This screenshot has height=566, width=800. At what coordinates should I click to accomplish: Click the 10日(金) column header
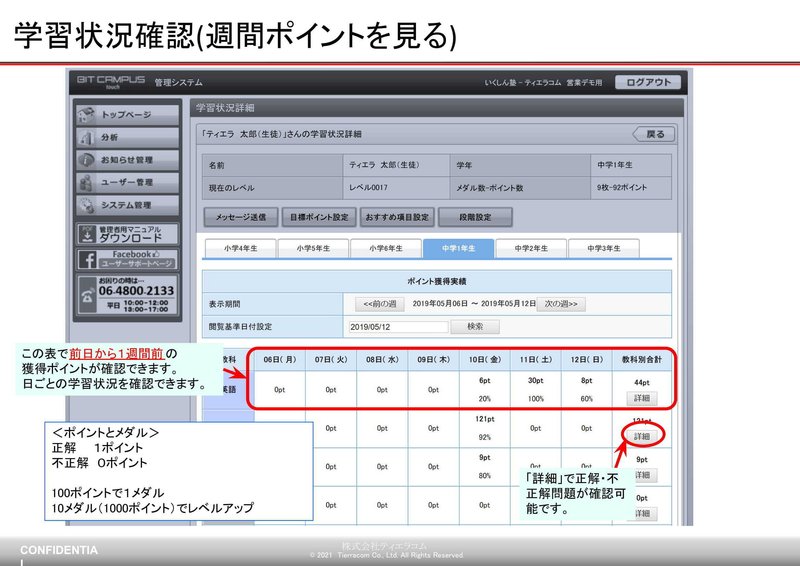coord(485,359)
